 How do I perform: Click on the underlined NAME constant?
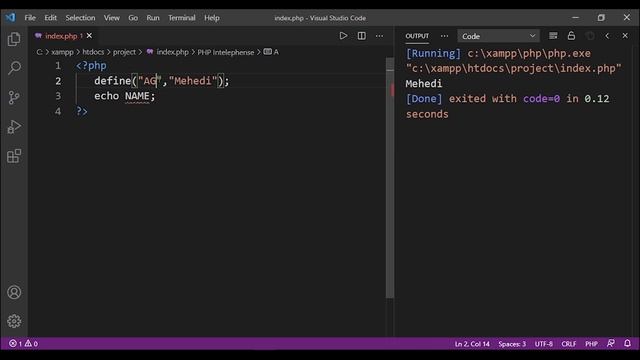(x=137, y=96)
